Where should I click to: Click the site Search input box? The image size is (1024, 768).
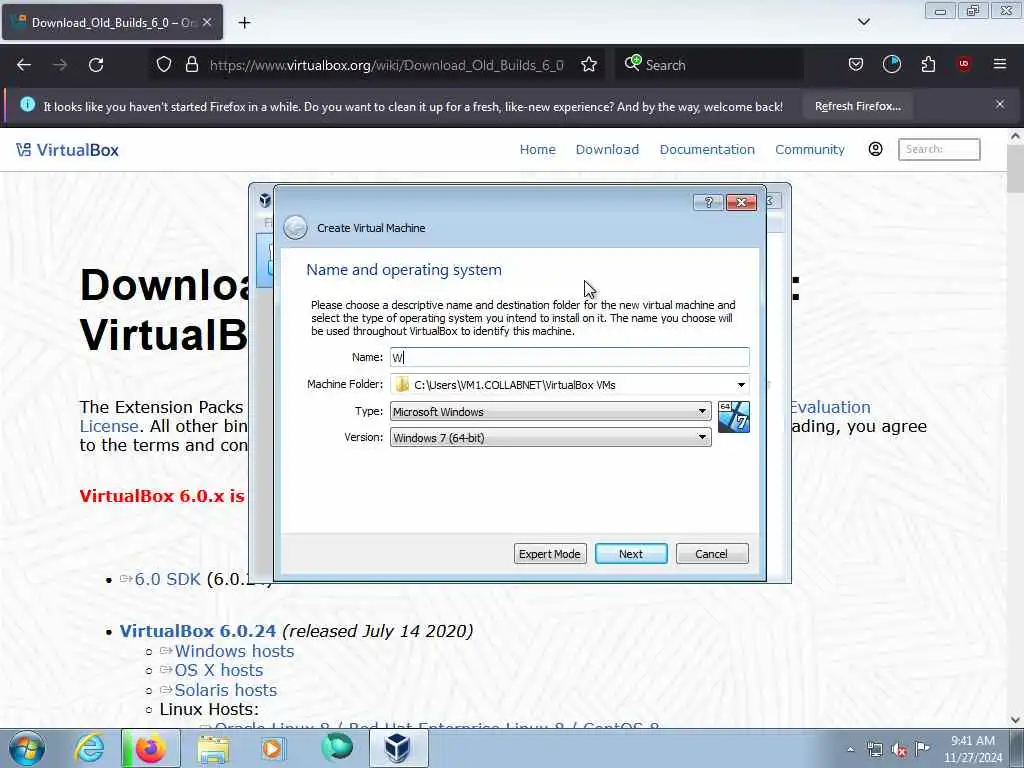coord(939,150)
